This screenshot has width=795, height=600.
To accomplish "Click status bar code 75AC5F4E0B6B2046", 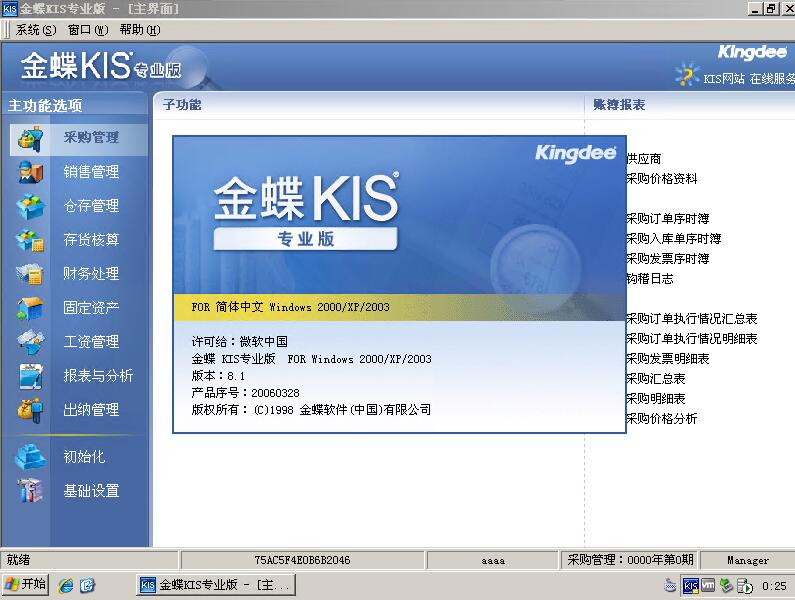I will coord(302,560).
